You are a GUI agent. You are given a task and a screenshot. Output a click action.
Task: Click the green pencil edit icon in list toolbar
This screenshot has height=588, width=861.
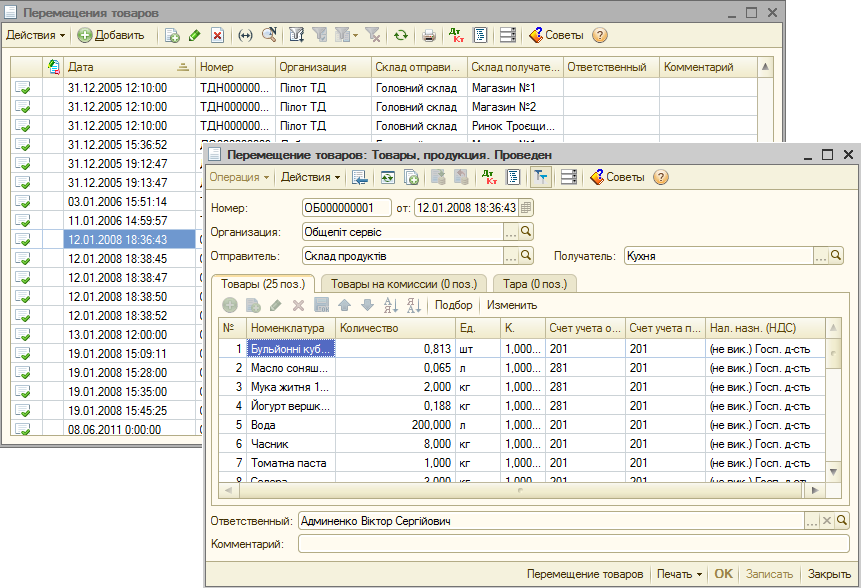194,35
